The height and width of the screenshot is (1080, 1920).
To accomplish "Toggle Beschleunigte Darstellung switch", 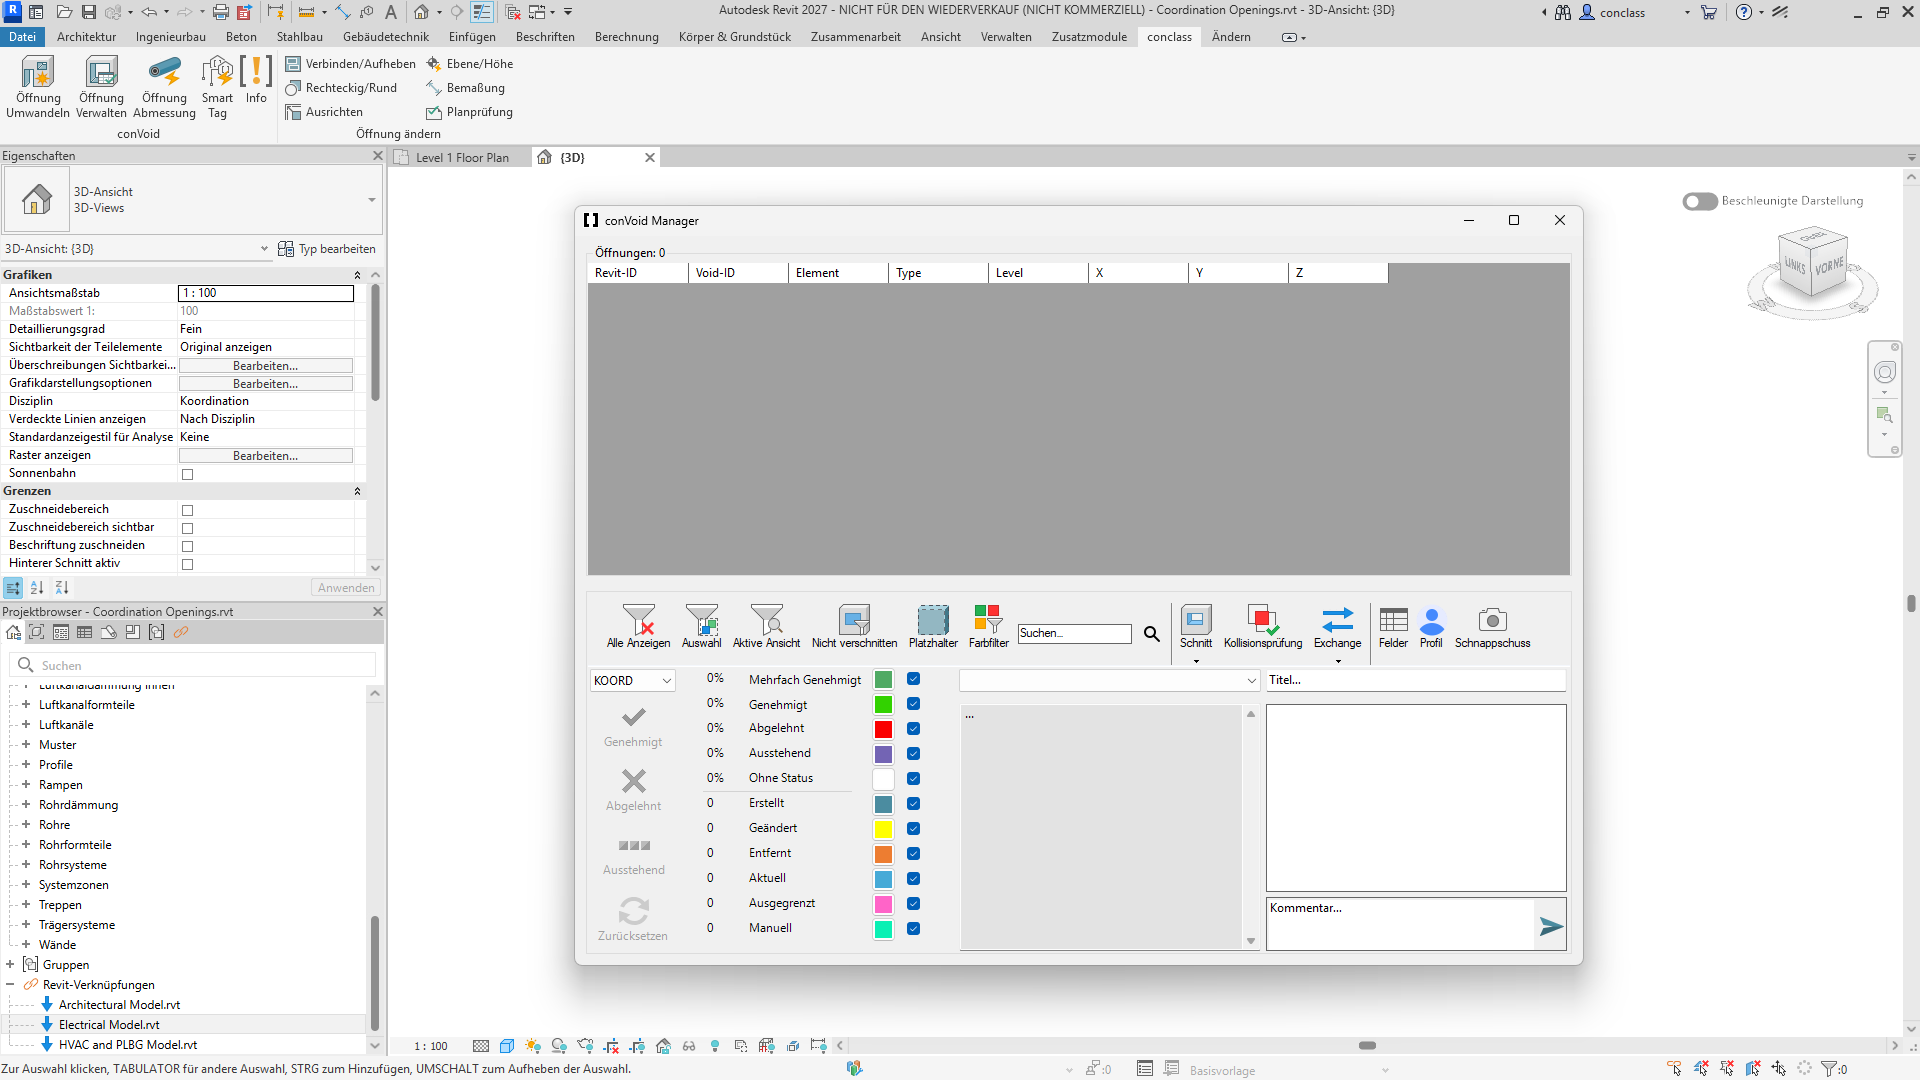I will pos(1699,201).
